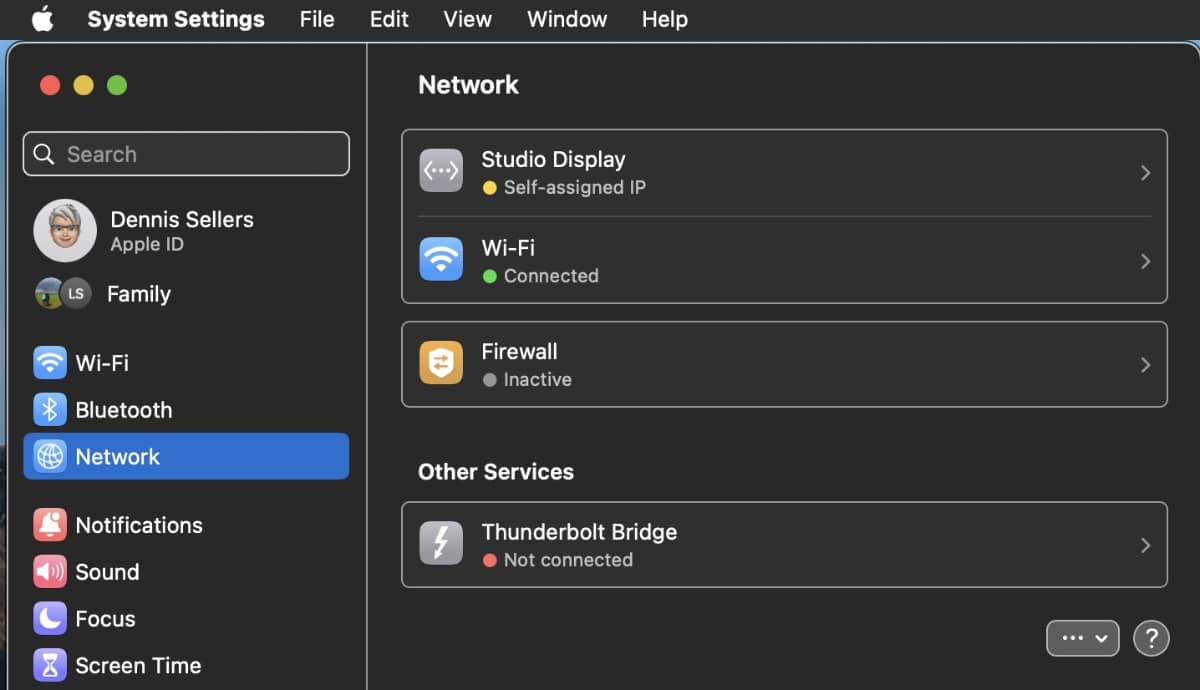The image size is (1200, 690).
Task: Click the Notifications bell icon
Action: [50, 525]
